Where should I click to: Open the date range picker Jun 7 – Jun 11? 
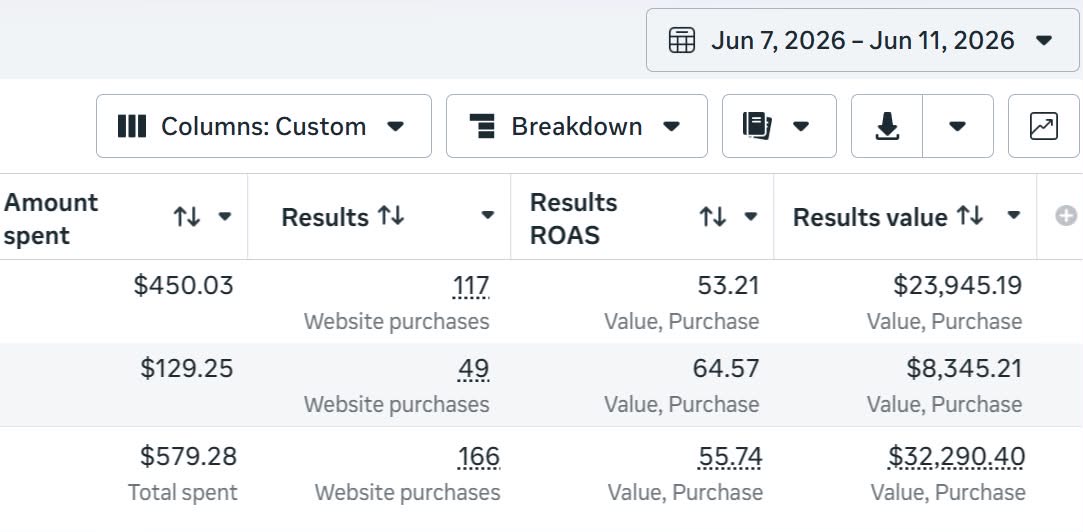pos(862,40)
